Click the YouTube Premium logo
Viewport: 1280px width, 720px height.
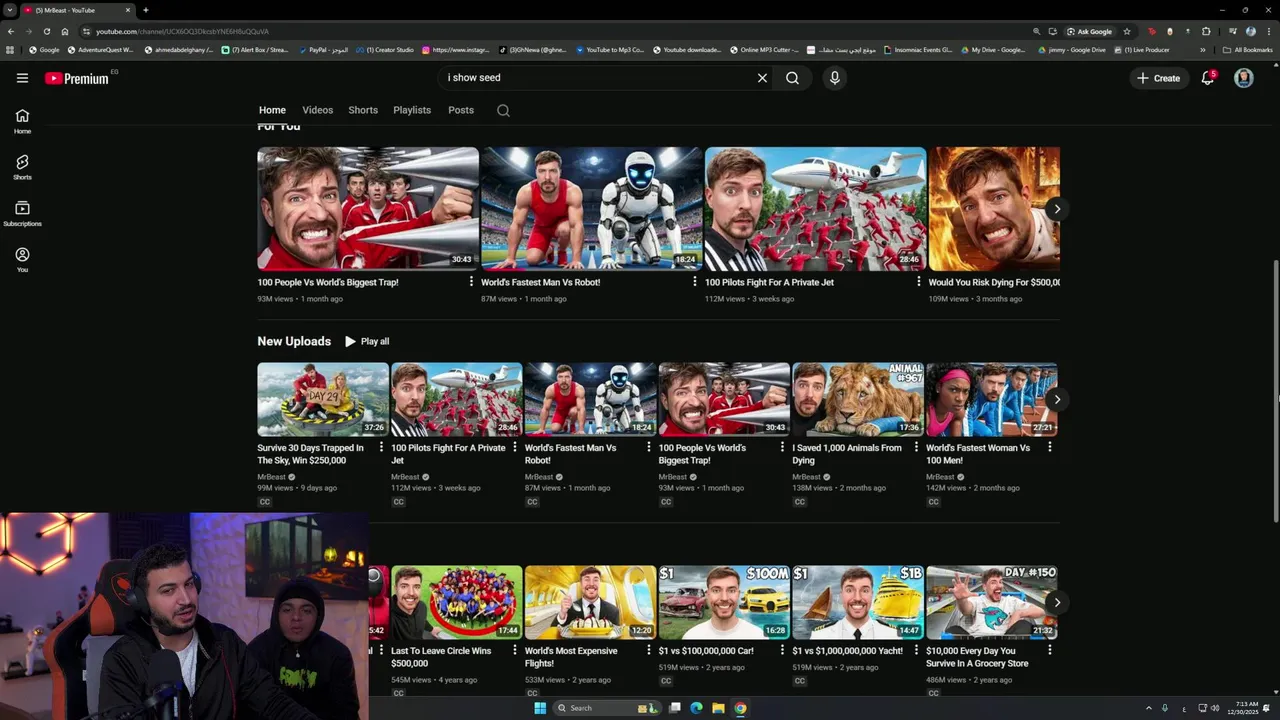(x=77, y=78)
